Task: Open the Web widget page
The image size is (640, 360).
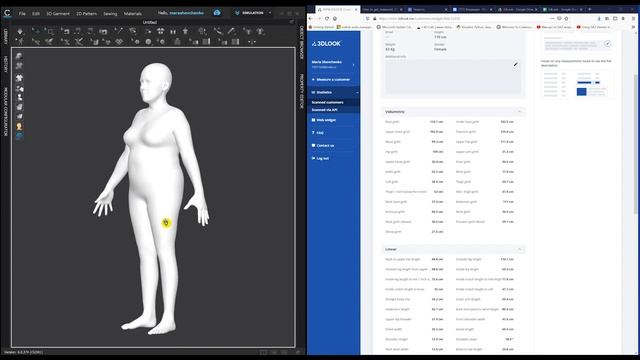Action: tap(324, 120)
